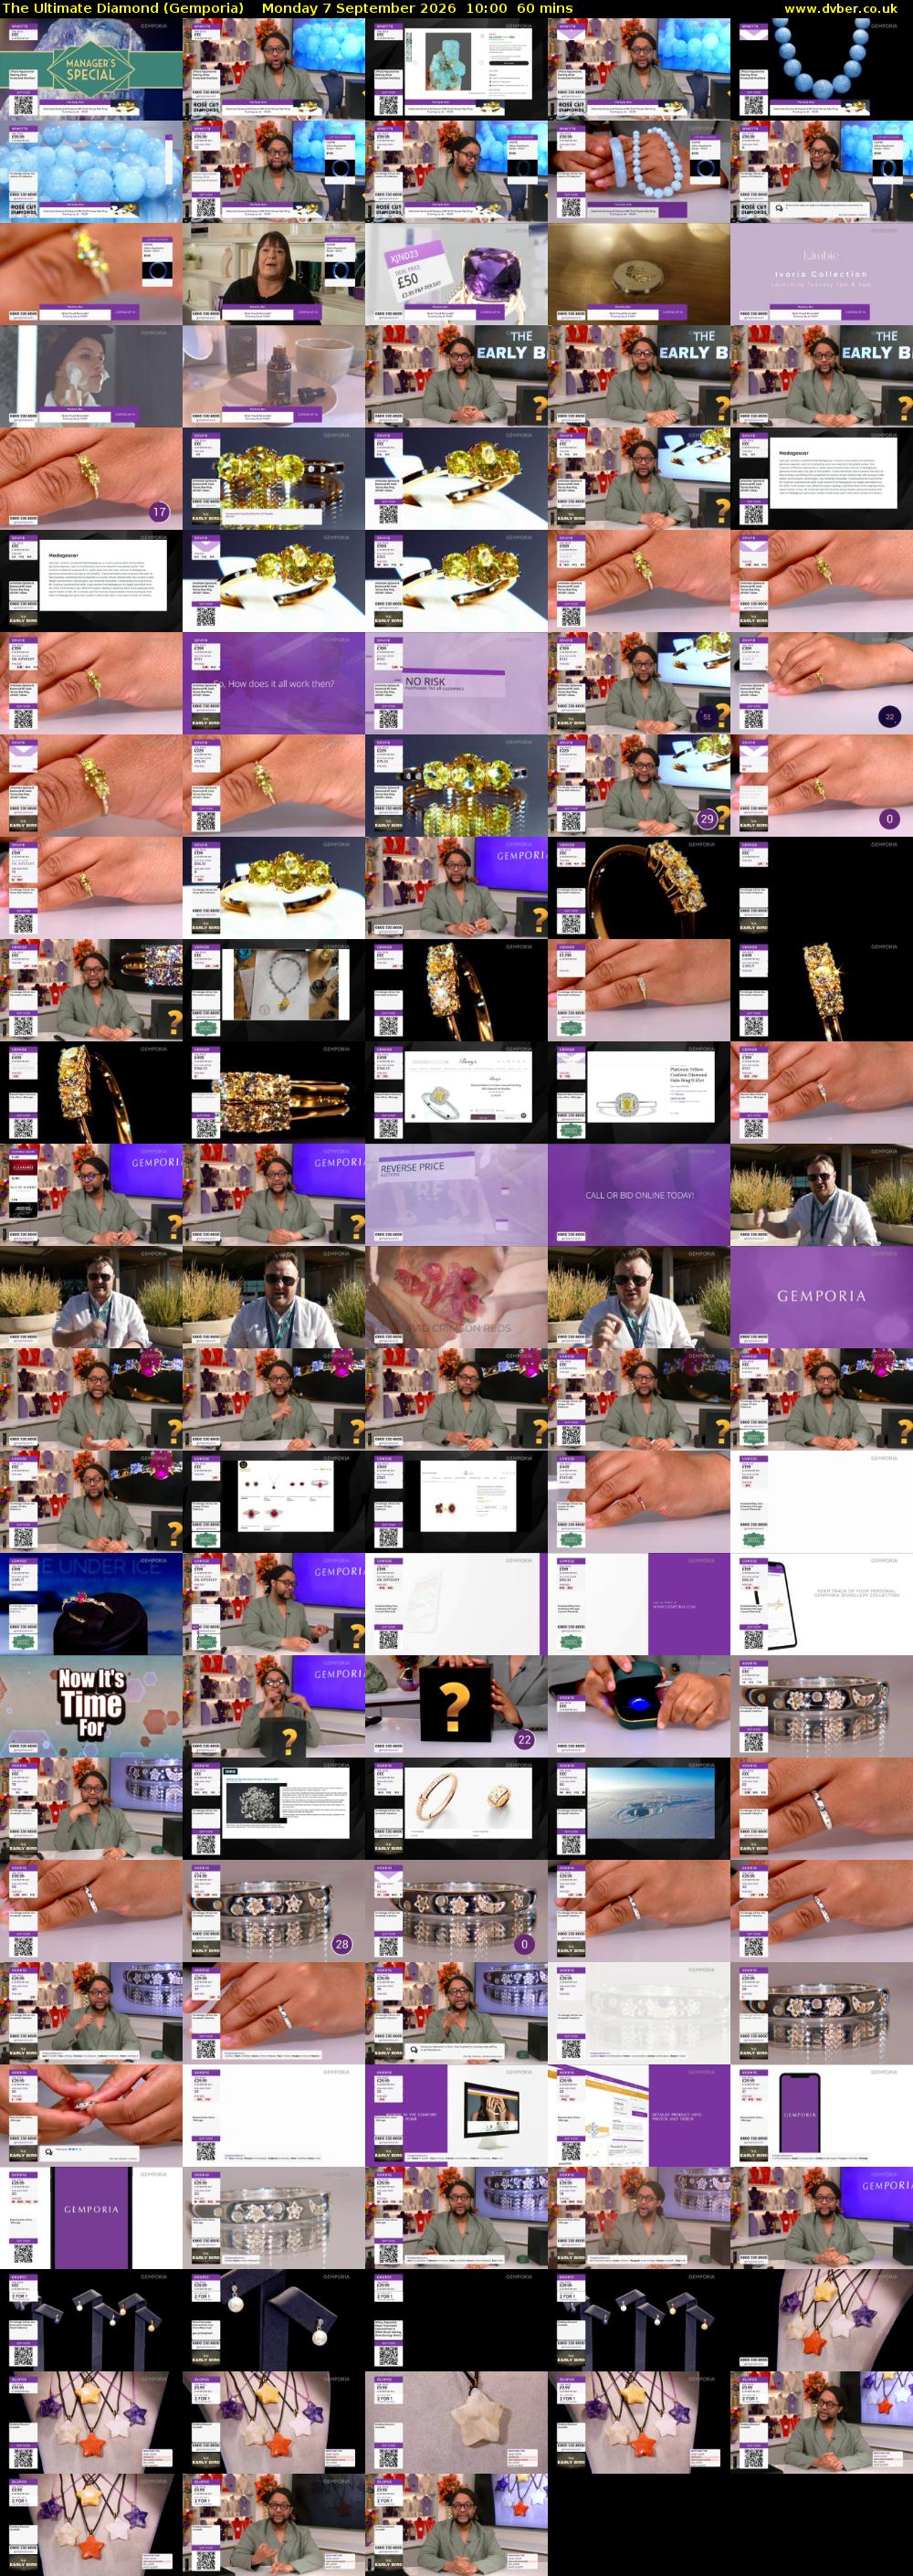Open the 'Ivoria Collection' thumbnail

tap(821, 273)
